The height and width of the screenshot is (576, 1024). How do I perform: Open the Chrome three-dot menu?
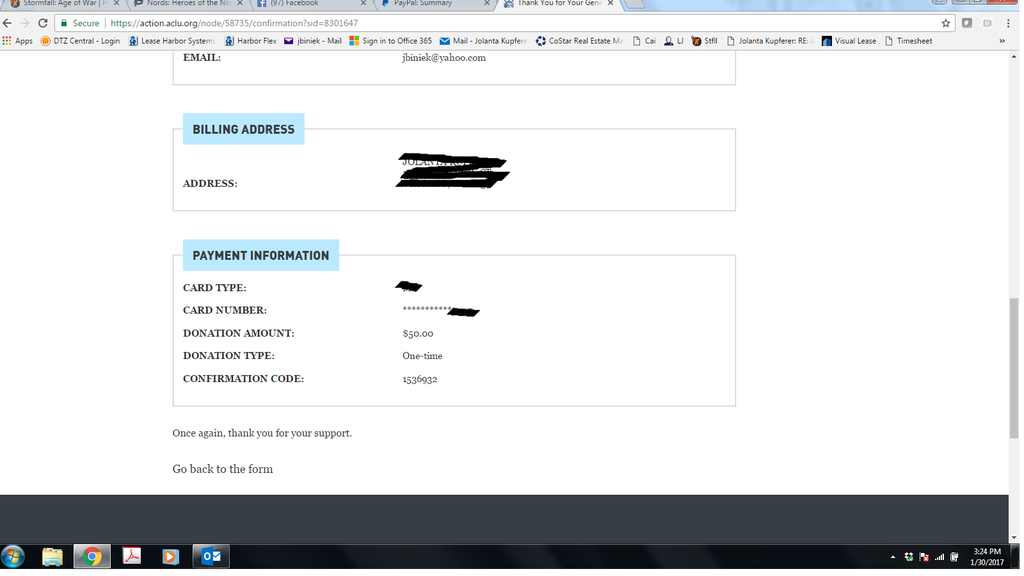pos(1008,23)
